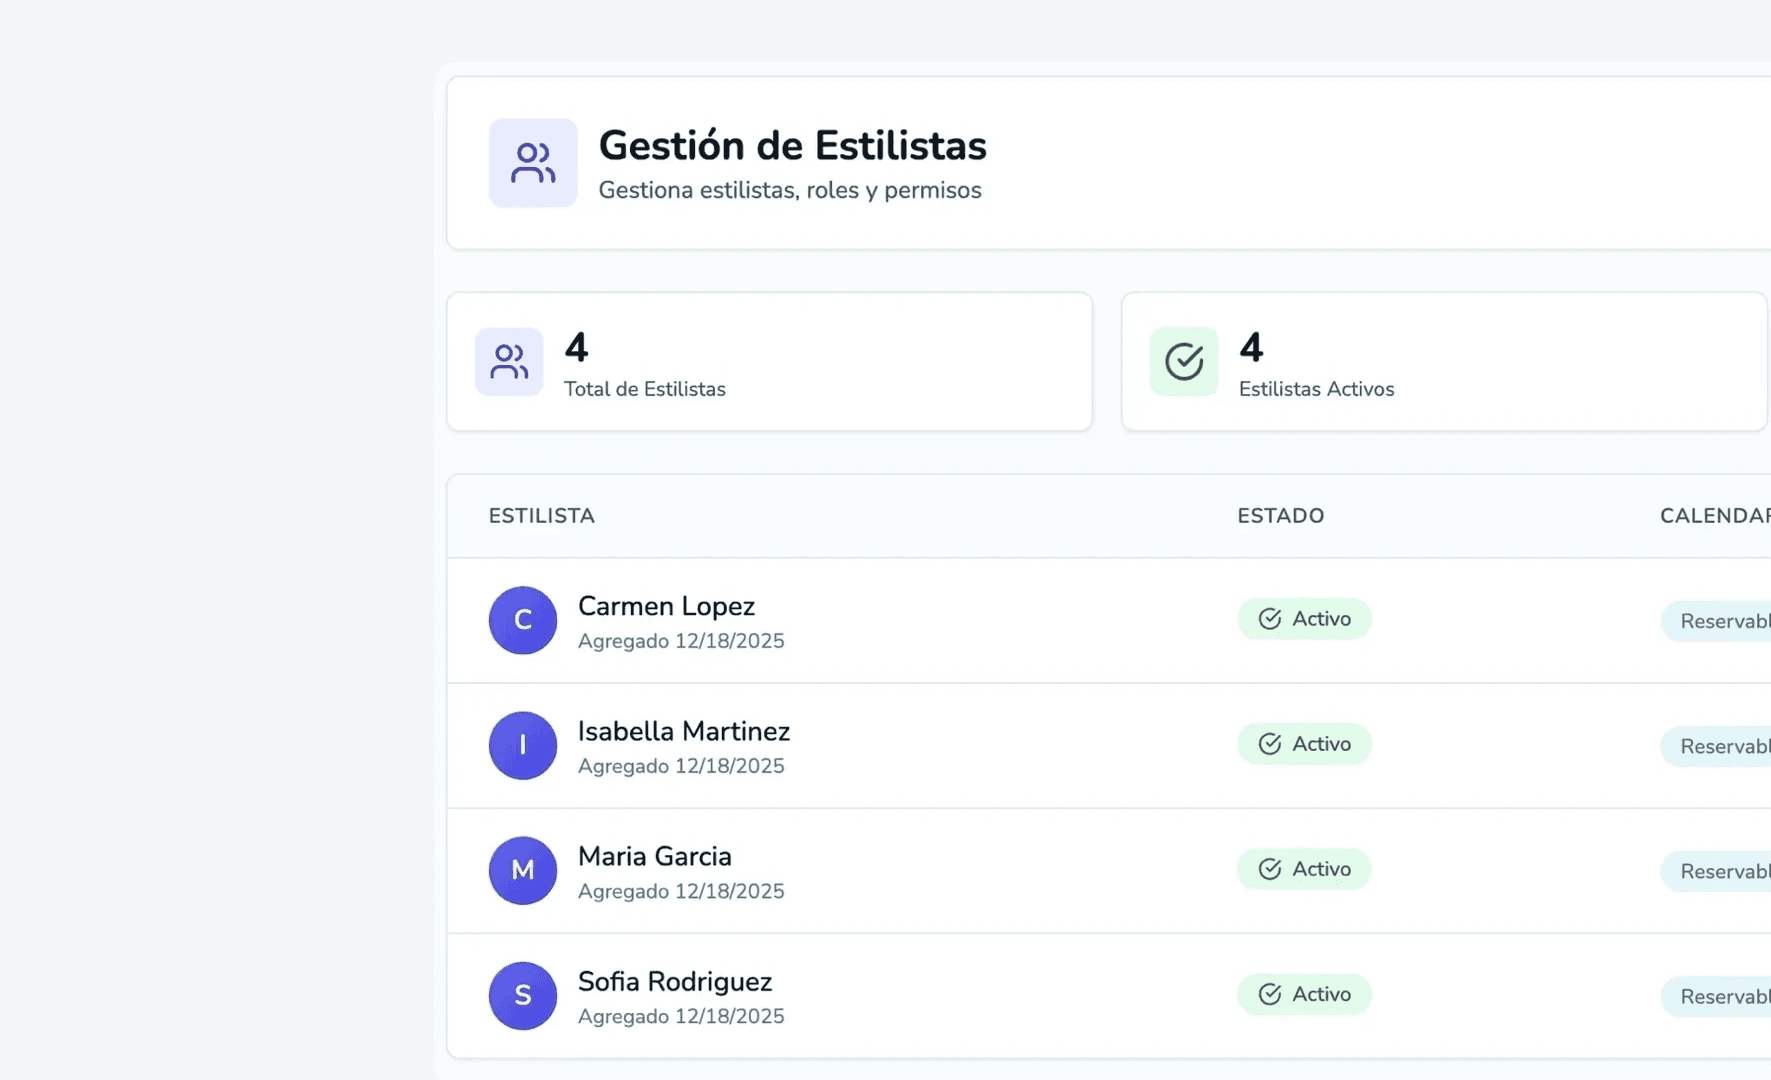Toggle Carmen Lopez's Activo status
This screenshot has height=1080, width=1771.
[1304, 618]
